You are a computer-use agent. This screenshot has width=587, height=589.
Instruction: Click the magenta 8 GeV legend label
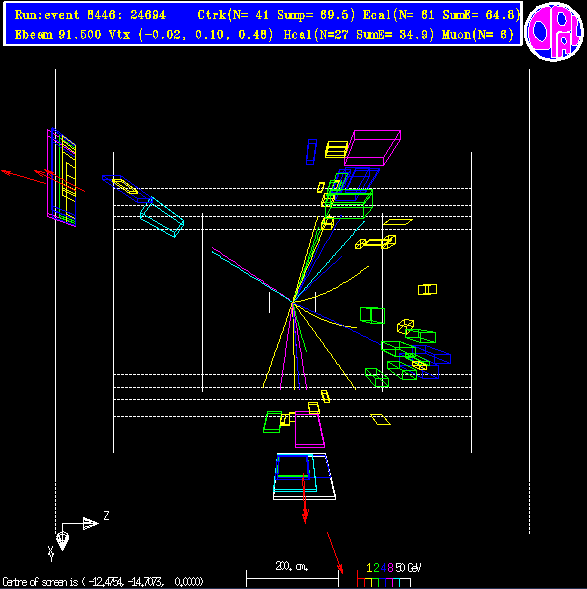[x=390, y=568]
